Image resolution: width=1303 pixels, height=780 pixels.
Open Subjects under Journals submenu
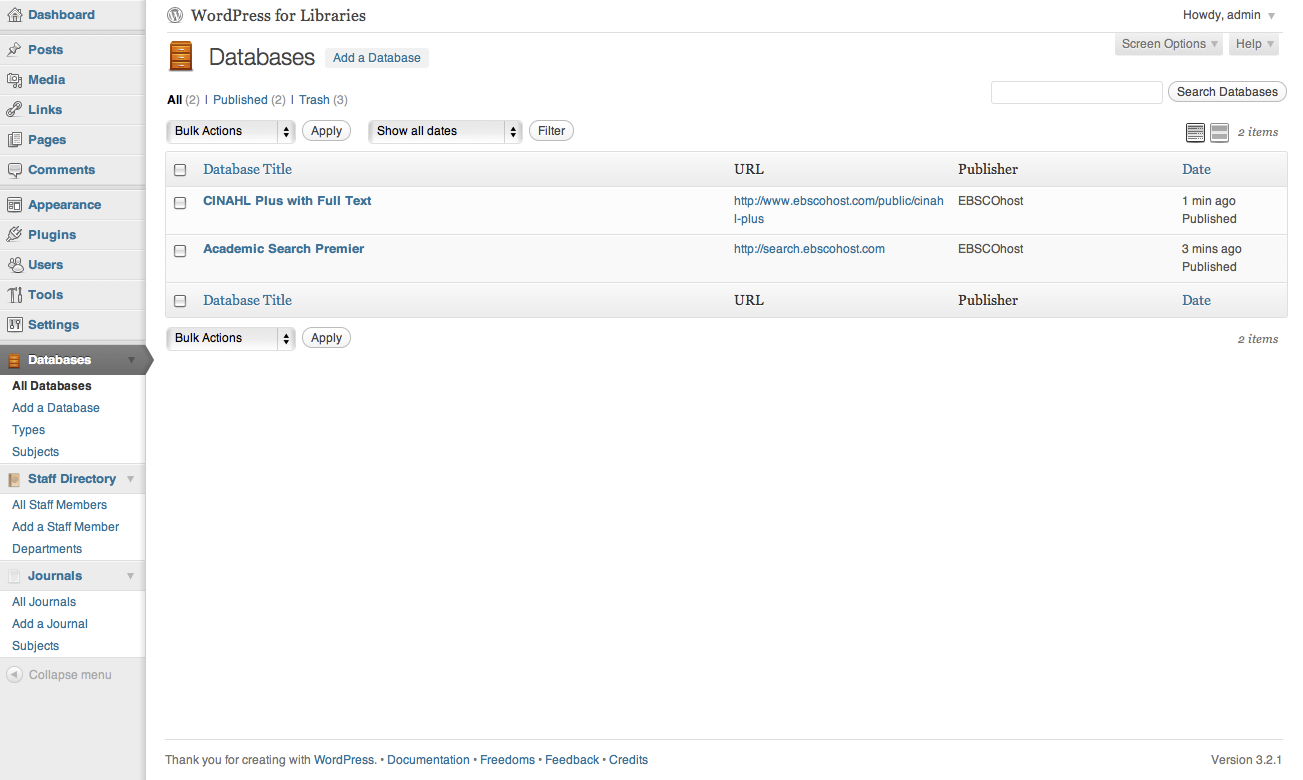point(35,646)
